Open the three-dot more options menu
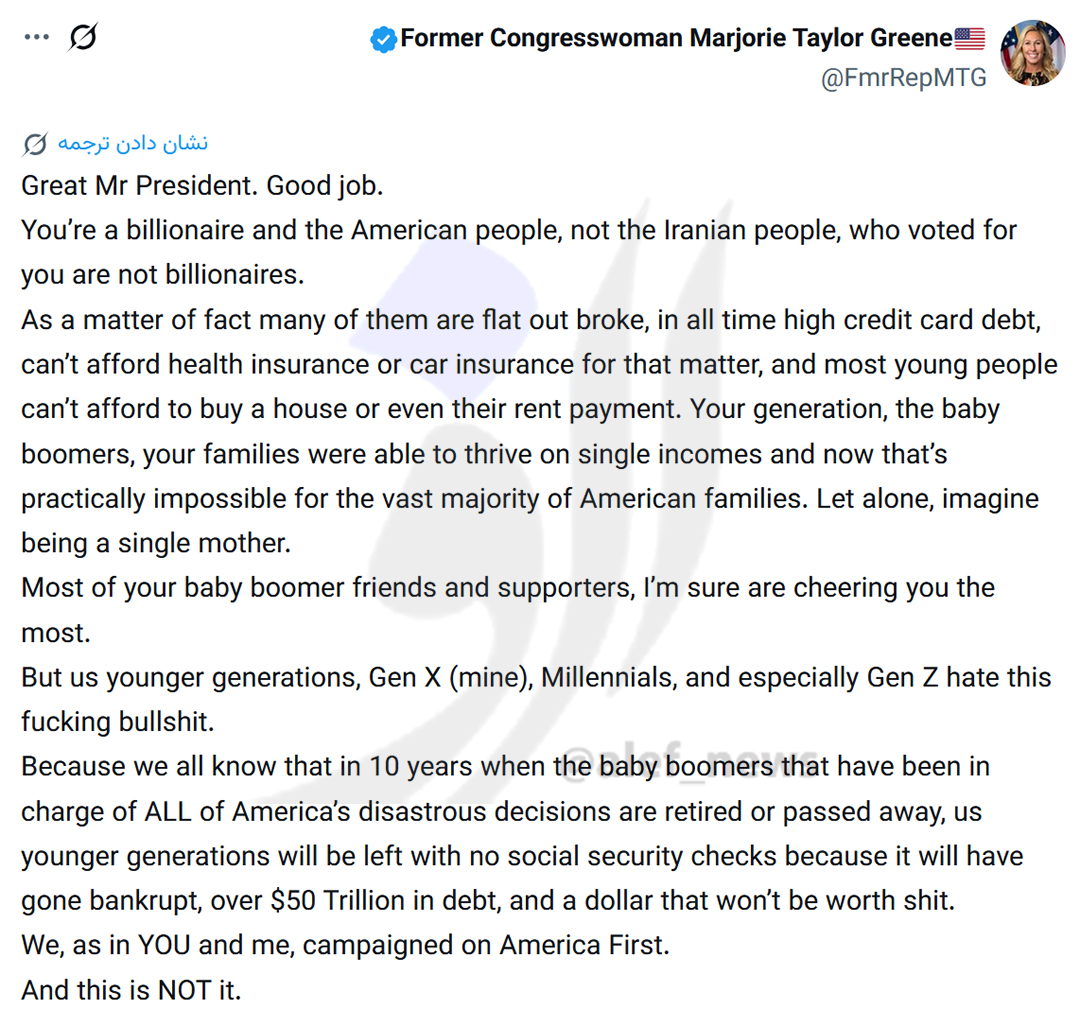 click(37, 38)
